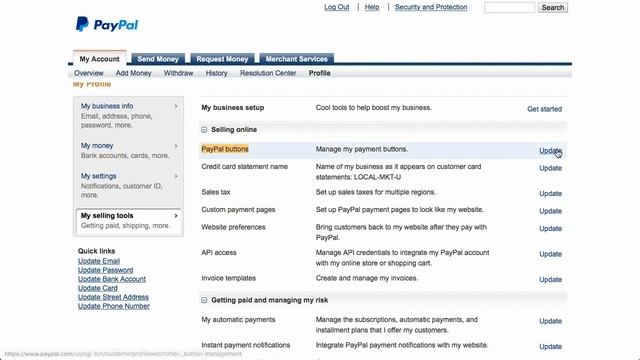Click highlighted PayPal buttons label
640x360 pixels.
pos(225,149)
